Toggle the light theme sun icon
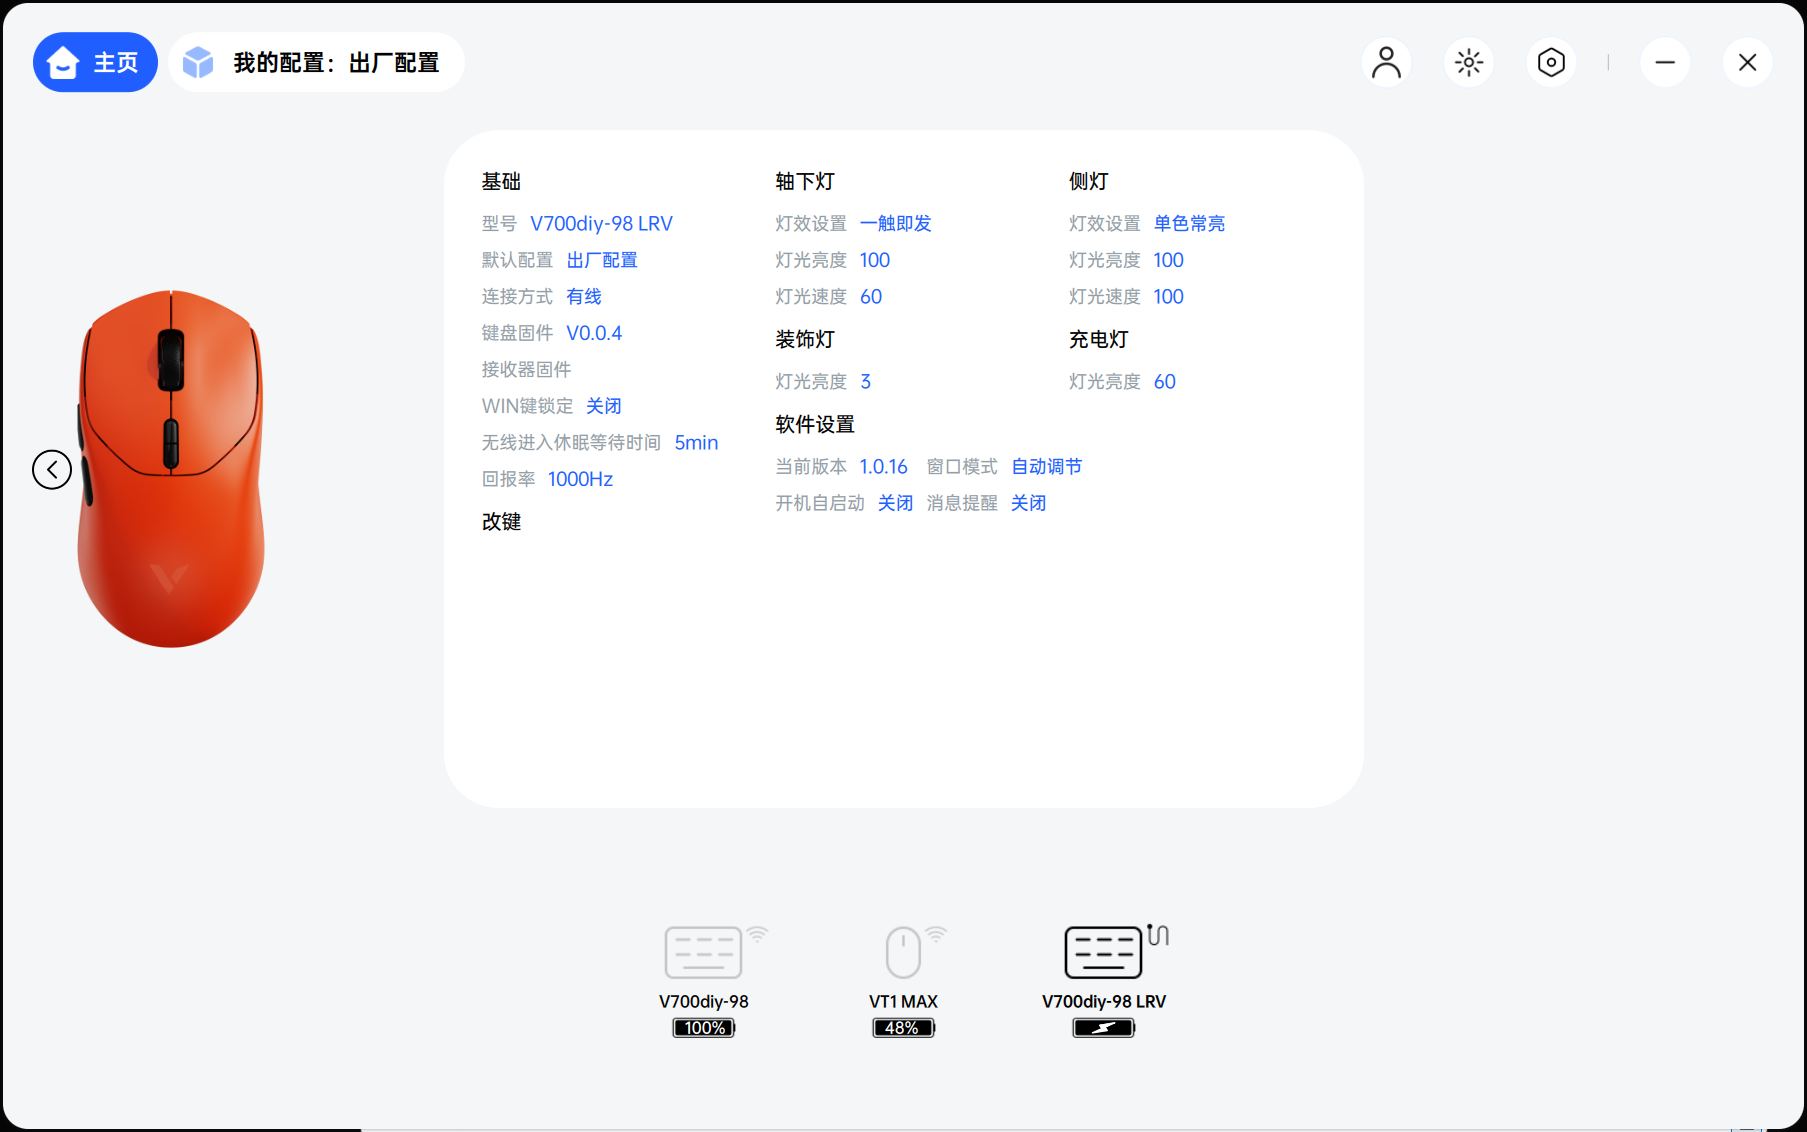Image resolution: width=1807 pixels, height=1132 pixels. click(x=1468, y=62)
